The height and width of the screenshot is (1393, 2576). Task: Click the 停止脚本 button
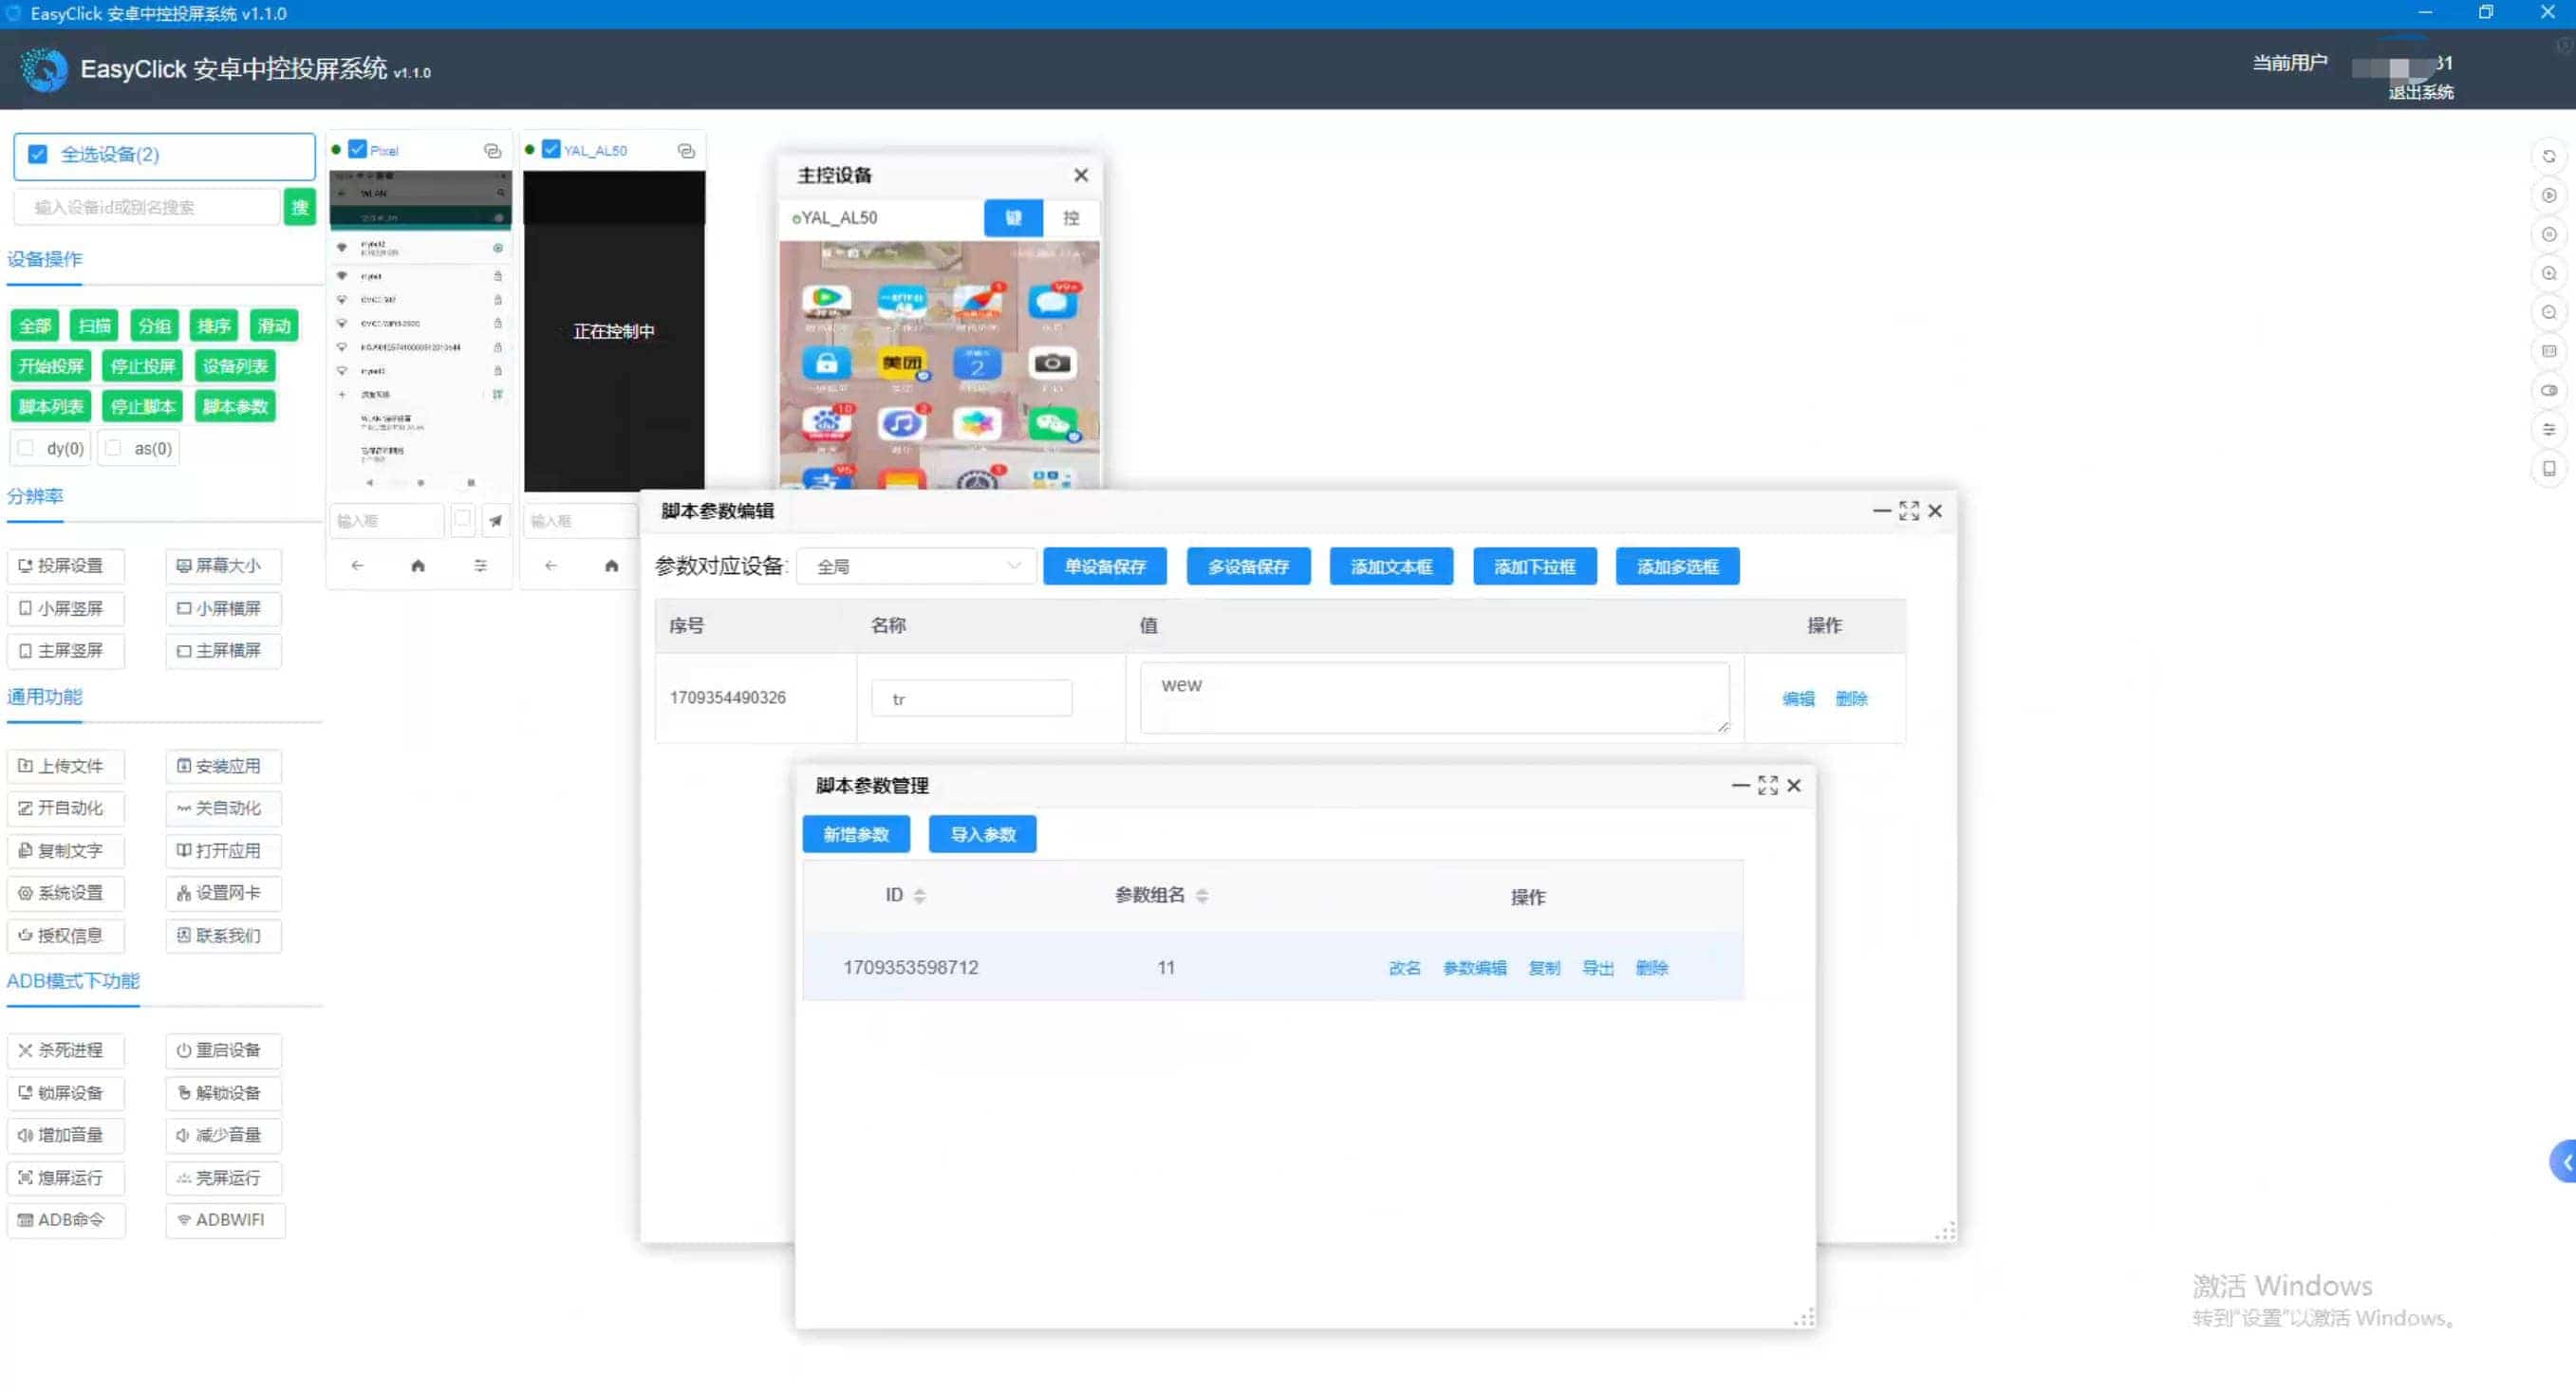(x=142, y=407)
